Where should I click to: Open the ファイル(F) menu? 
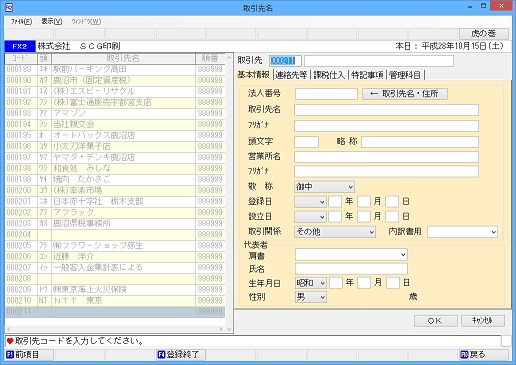pyautogui.click(x=22, y=22)
